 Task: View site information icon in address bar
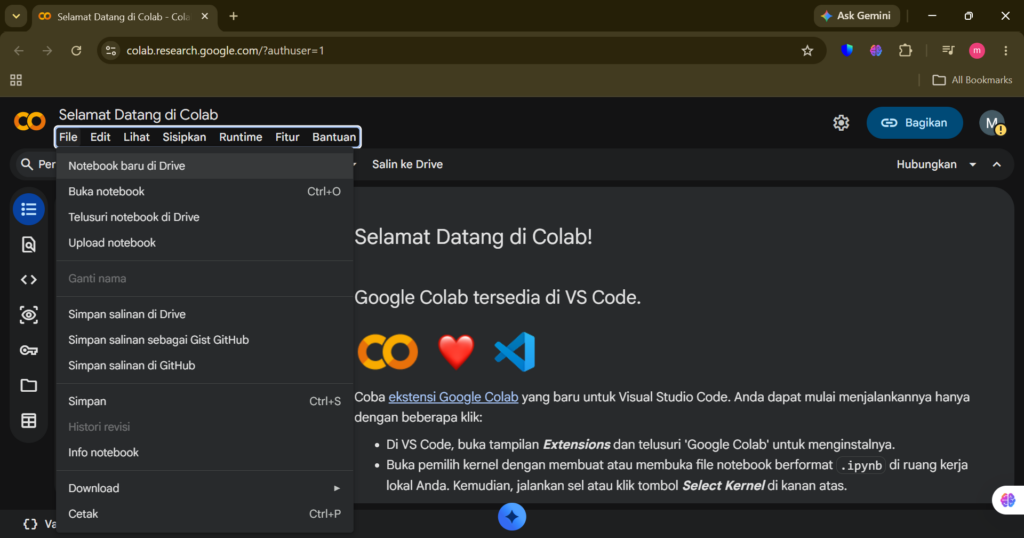pyautogui.click(x=111, y=50)
